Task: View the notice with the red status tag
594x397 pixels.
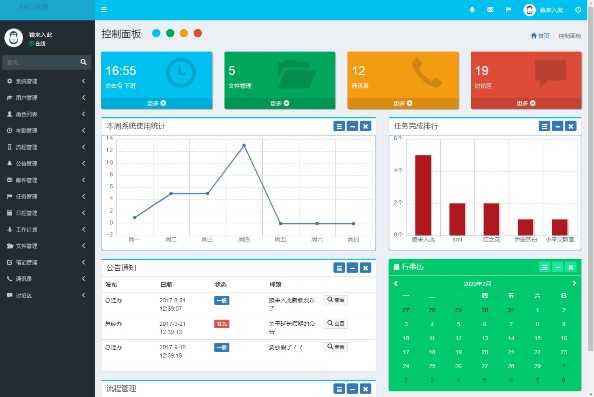Action: [x=336, y=323]
